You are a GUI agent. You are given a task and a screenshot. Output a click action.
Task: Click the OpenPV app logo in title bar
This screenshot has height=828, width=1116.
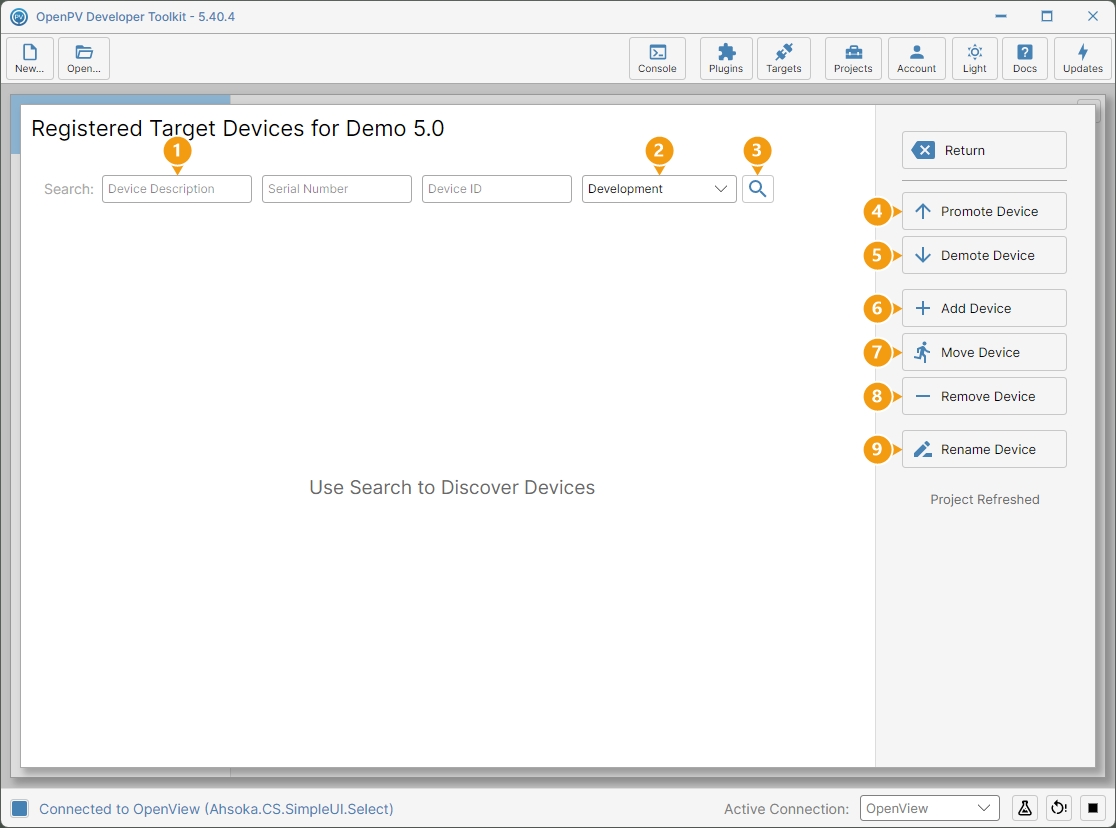pyautogui.click(x=19, y=16)
